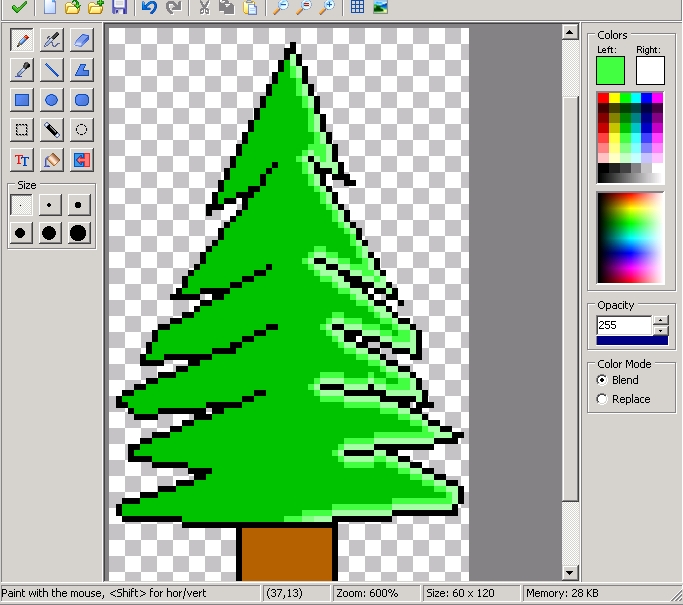Switch color mode to Replace

click(x=602, y=399)
